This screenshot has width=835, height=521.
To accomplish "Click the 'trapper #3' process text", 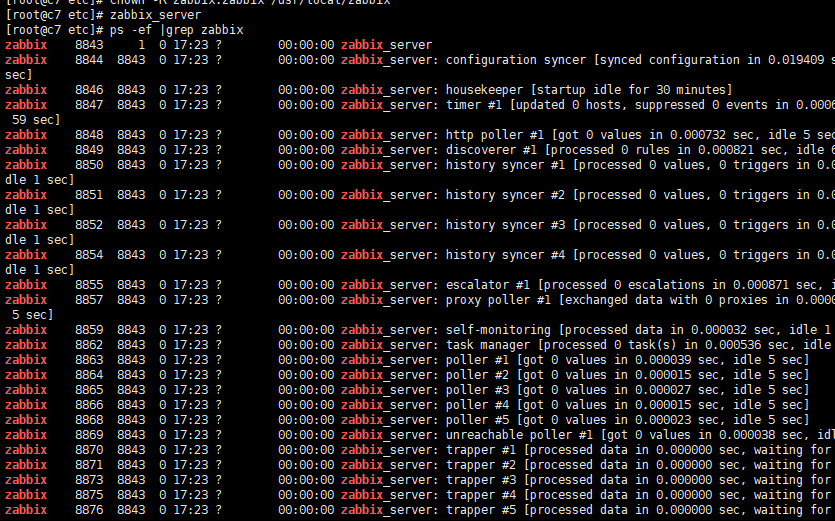I will pyautogui.click(x=481, y=479).
